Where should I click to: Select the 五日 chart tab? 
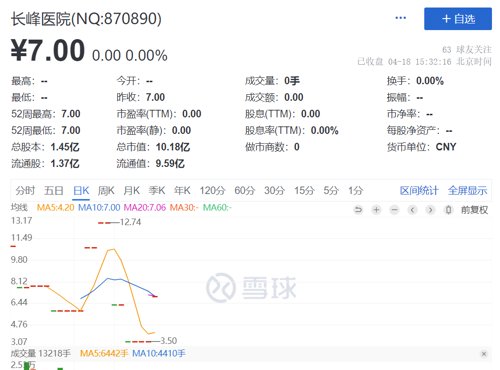coord(54,191)
